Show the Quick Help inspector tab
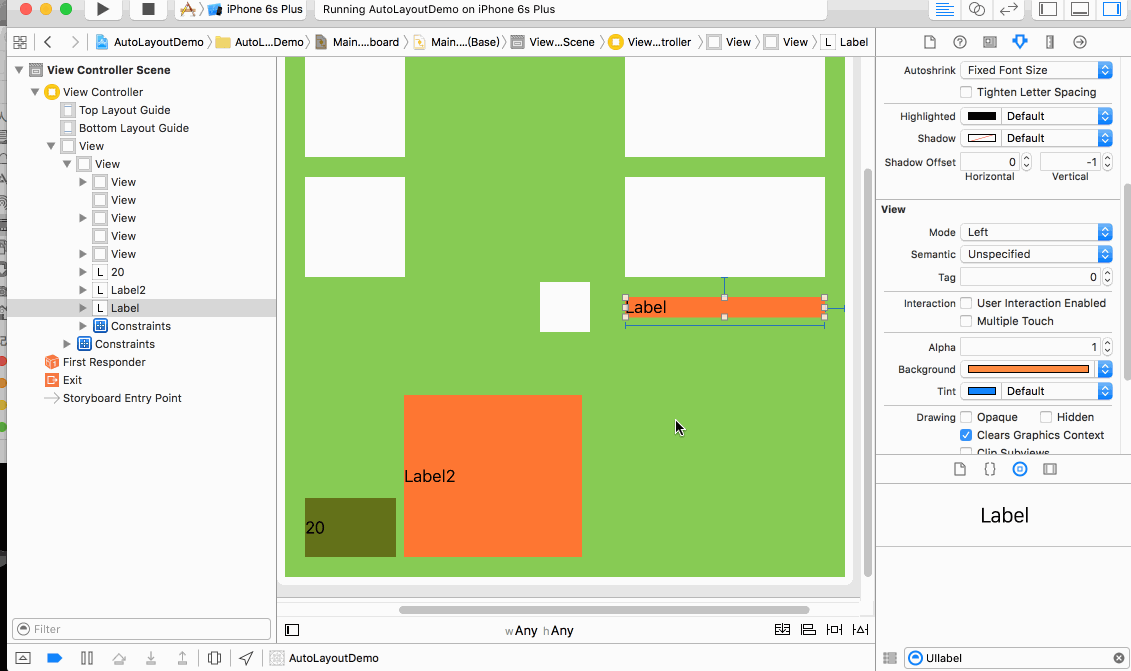The image size is (1131, 671). coord(960,42)
